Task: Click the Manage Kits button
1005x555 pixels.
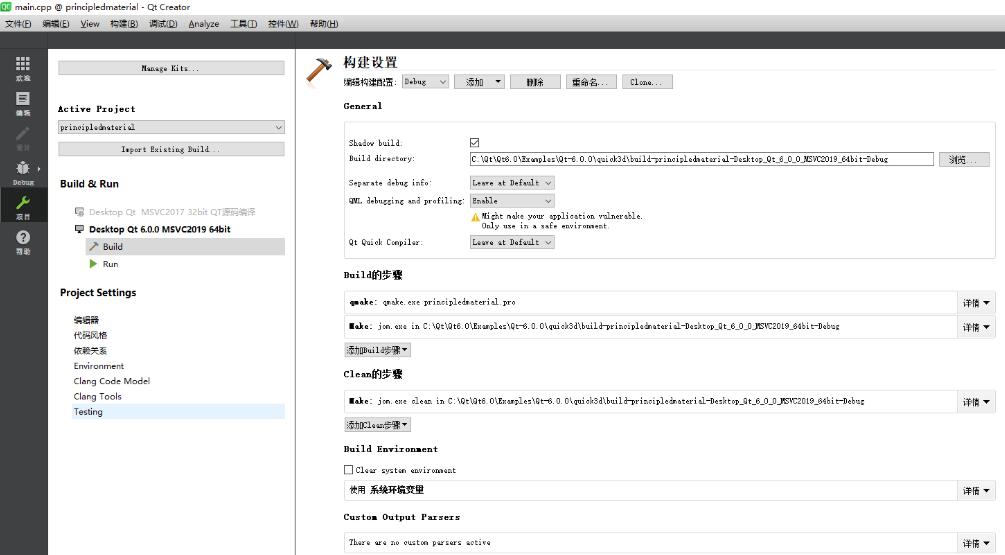Action: coord(171,68)
